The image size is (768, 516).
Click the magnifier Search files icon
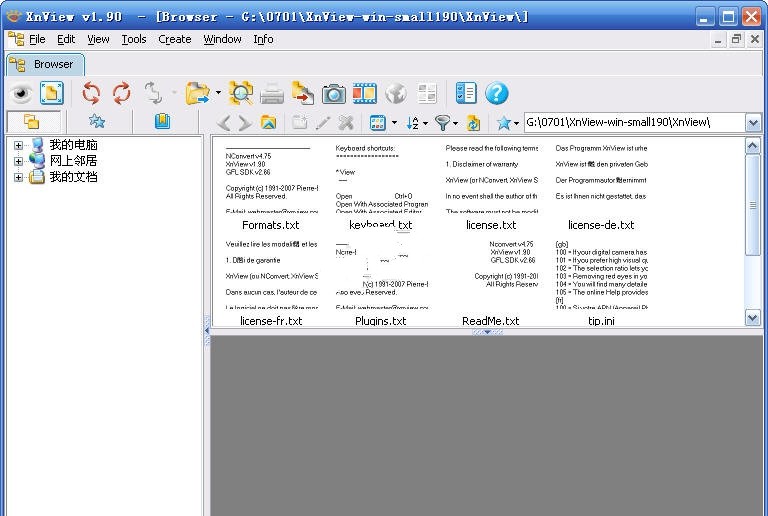point(241,93)
